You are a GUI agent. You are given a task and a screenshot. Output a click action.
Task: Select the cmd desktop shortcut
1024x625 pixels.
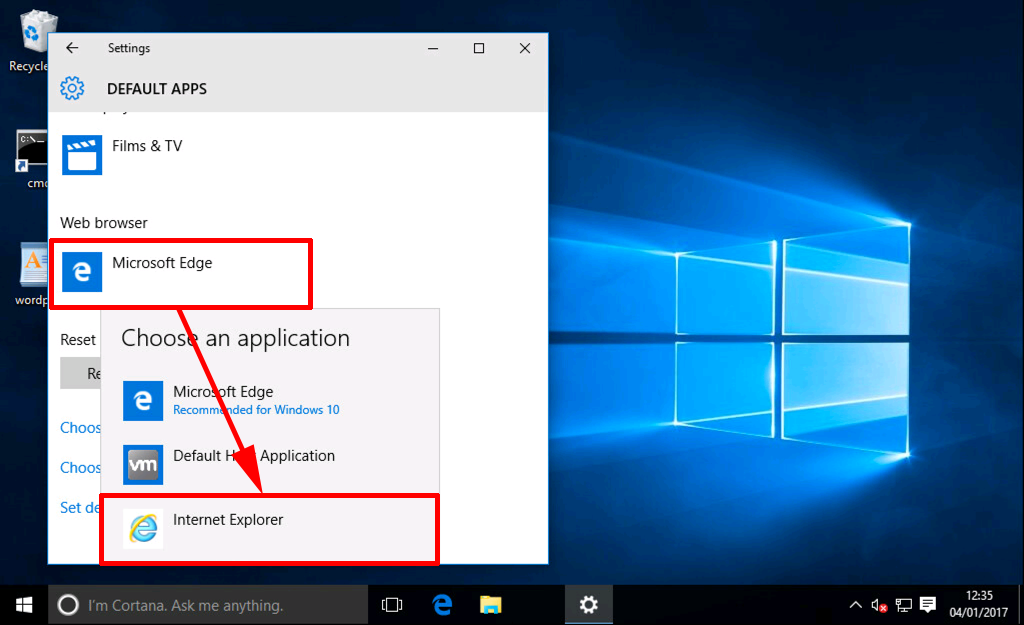[31, 159]
